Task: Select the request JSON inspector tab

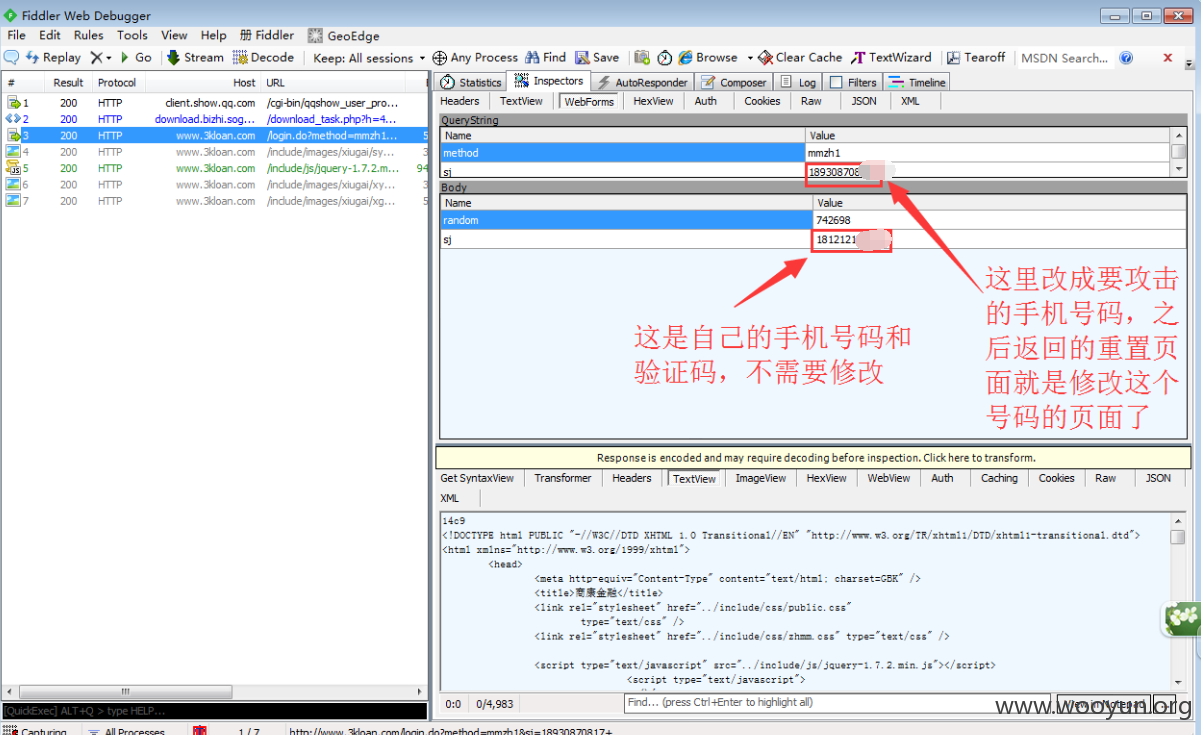Action: 864,101
